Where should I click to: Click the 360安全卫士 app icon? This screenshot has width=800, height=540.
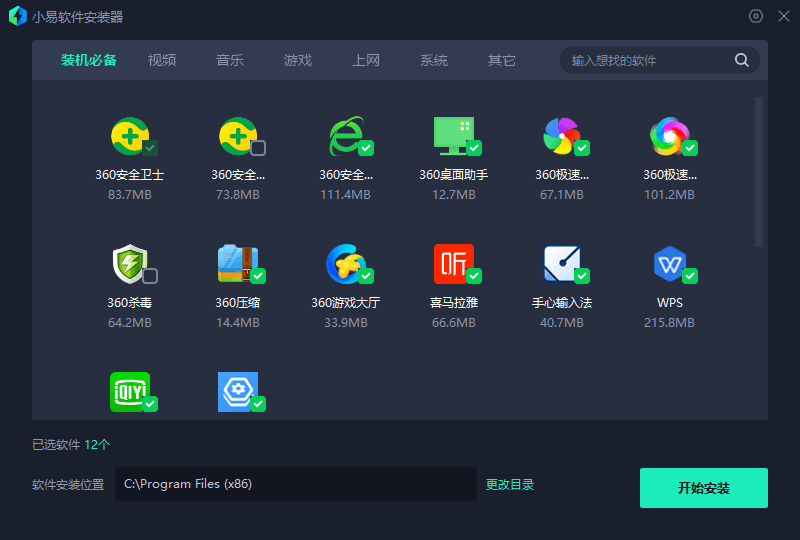coord(129,136)
